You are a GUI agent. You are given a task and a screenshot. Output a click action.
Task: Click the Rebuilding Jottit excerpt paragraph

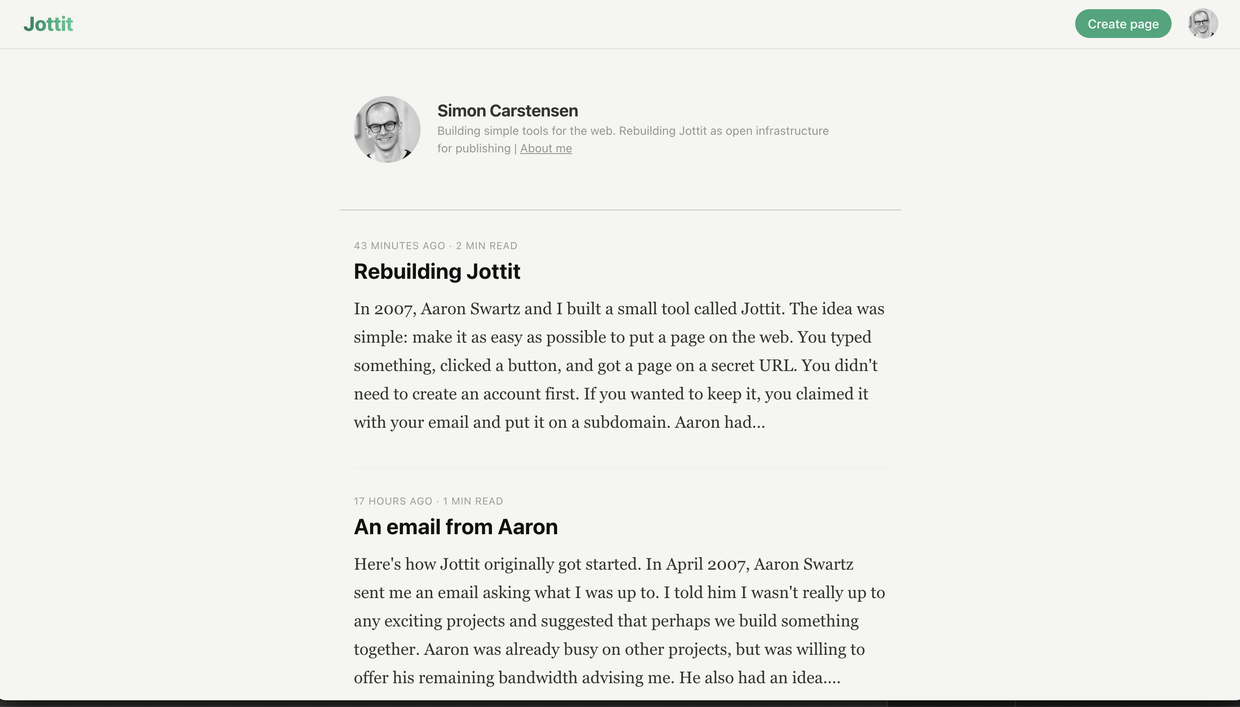tap(619, 365)
